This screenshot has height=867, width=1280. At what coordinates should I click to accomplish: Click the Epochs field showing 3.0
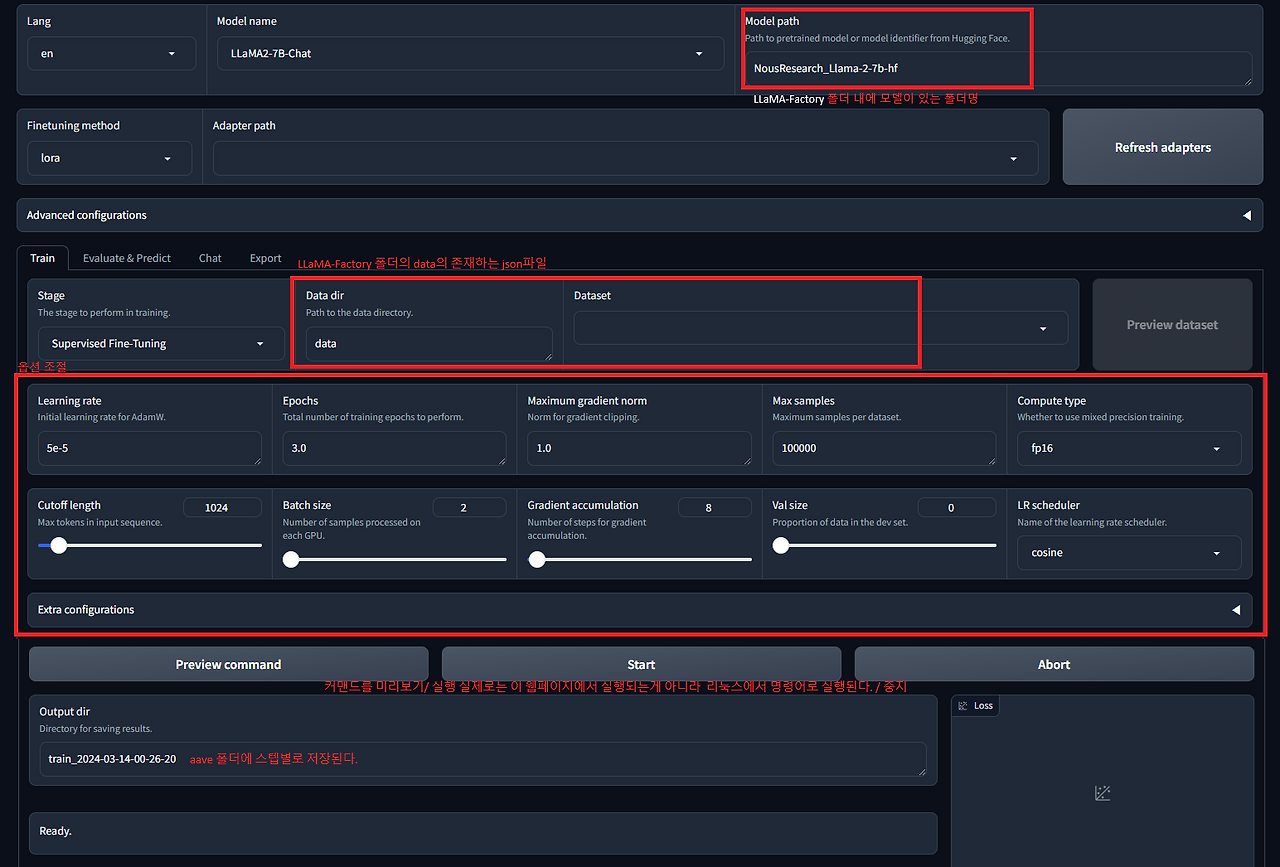(x=394, y=448)
